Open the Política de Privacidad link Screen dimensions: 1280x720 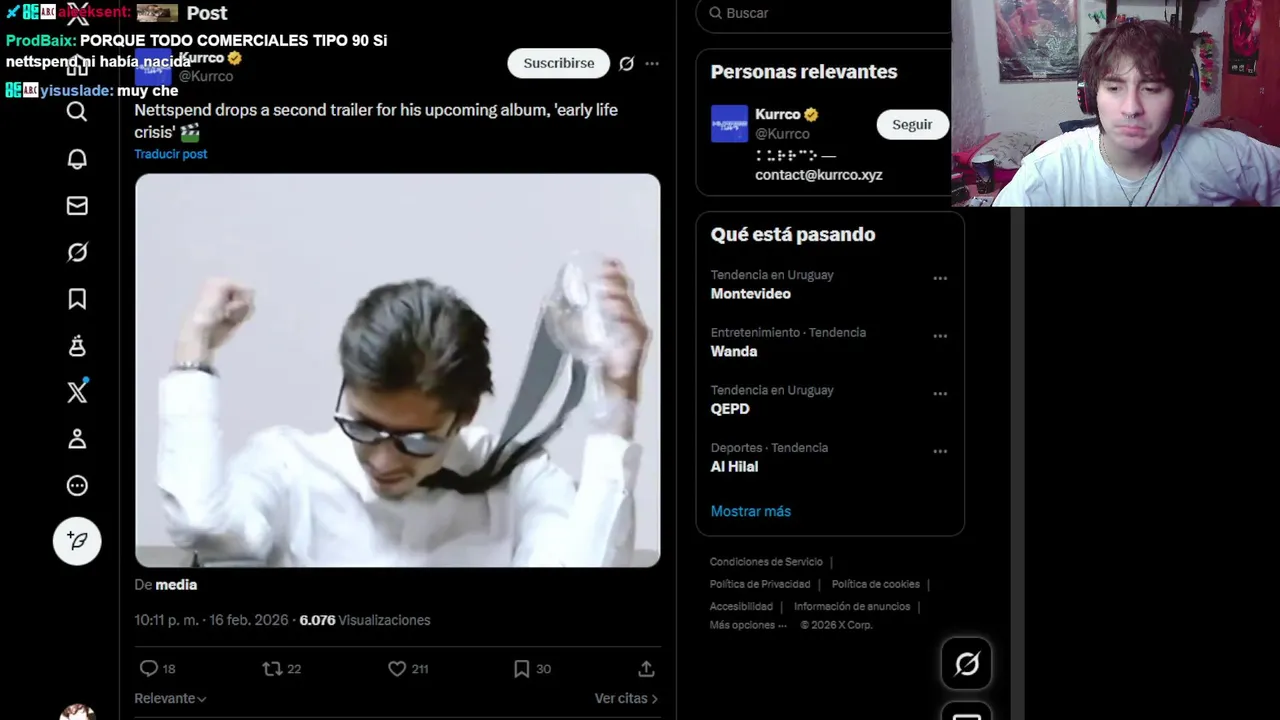point(760,584)
